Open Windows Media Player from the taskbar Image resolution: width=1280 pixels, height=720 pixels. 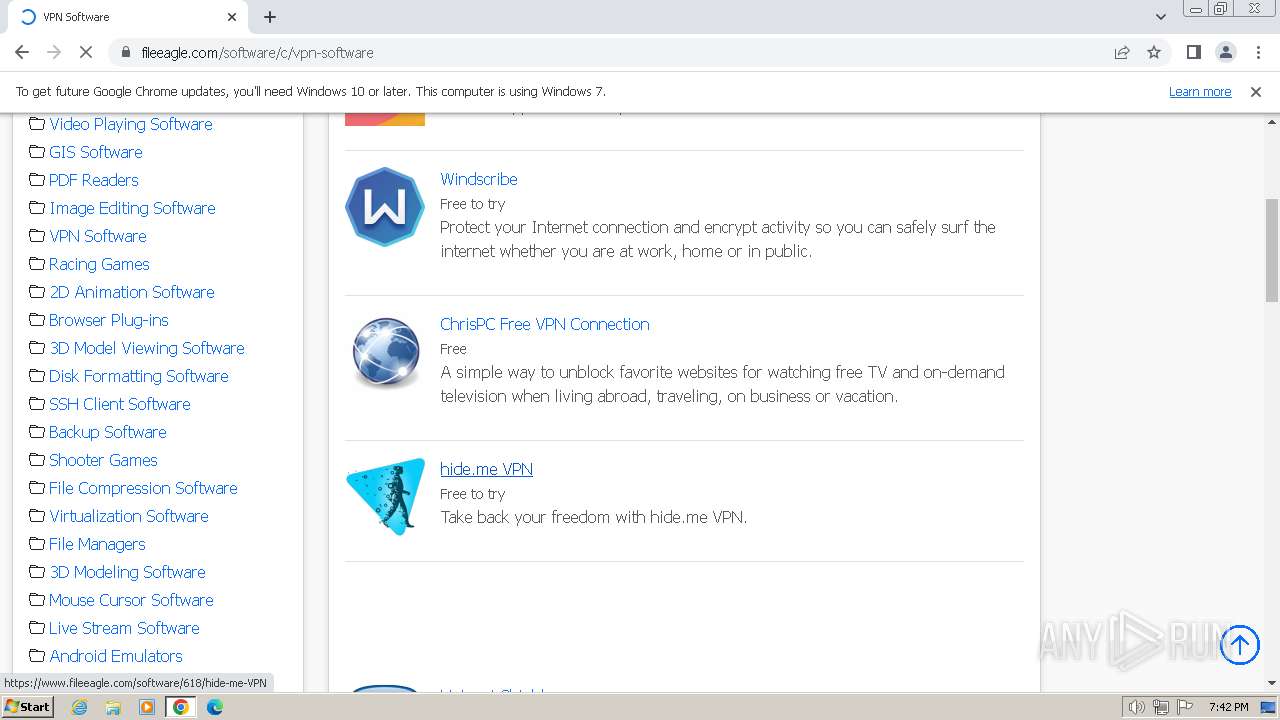click(x=147, y=707)
